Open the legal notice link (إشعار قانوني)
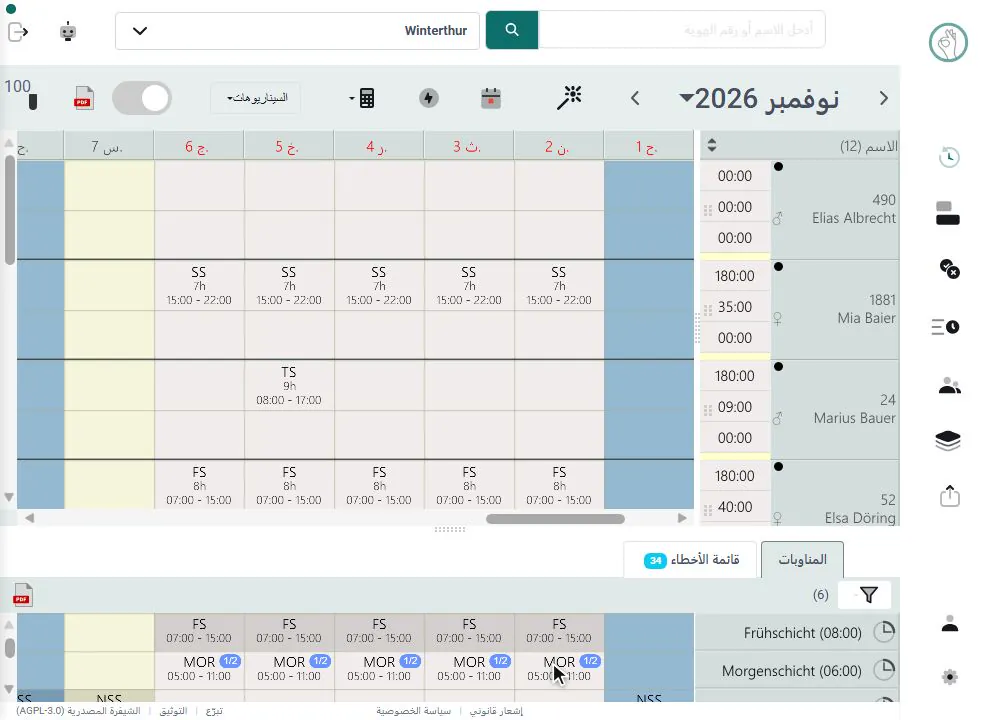 click(x=496, y=711)
